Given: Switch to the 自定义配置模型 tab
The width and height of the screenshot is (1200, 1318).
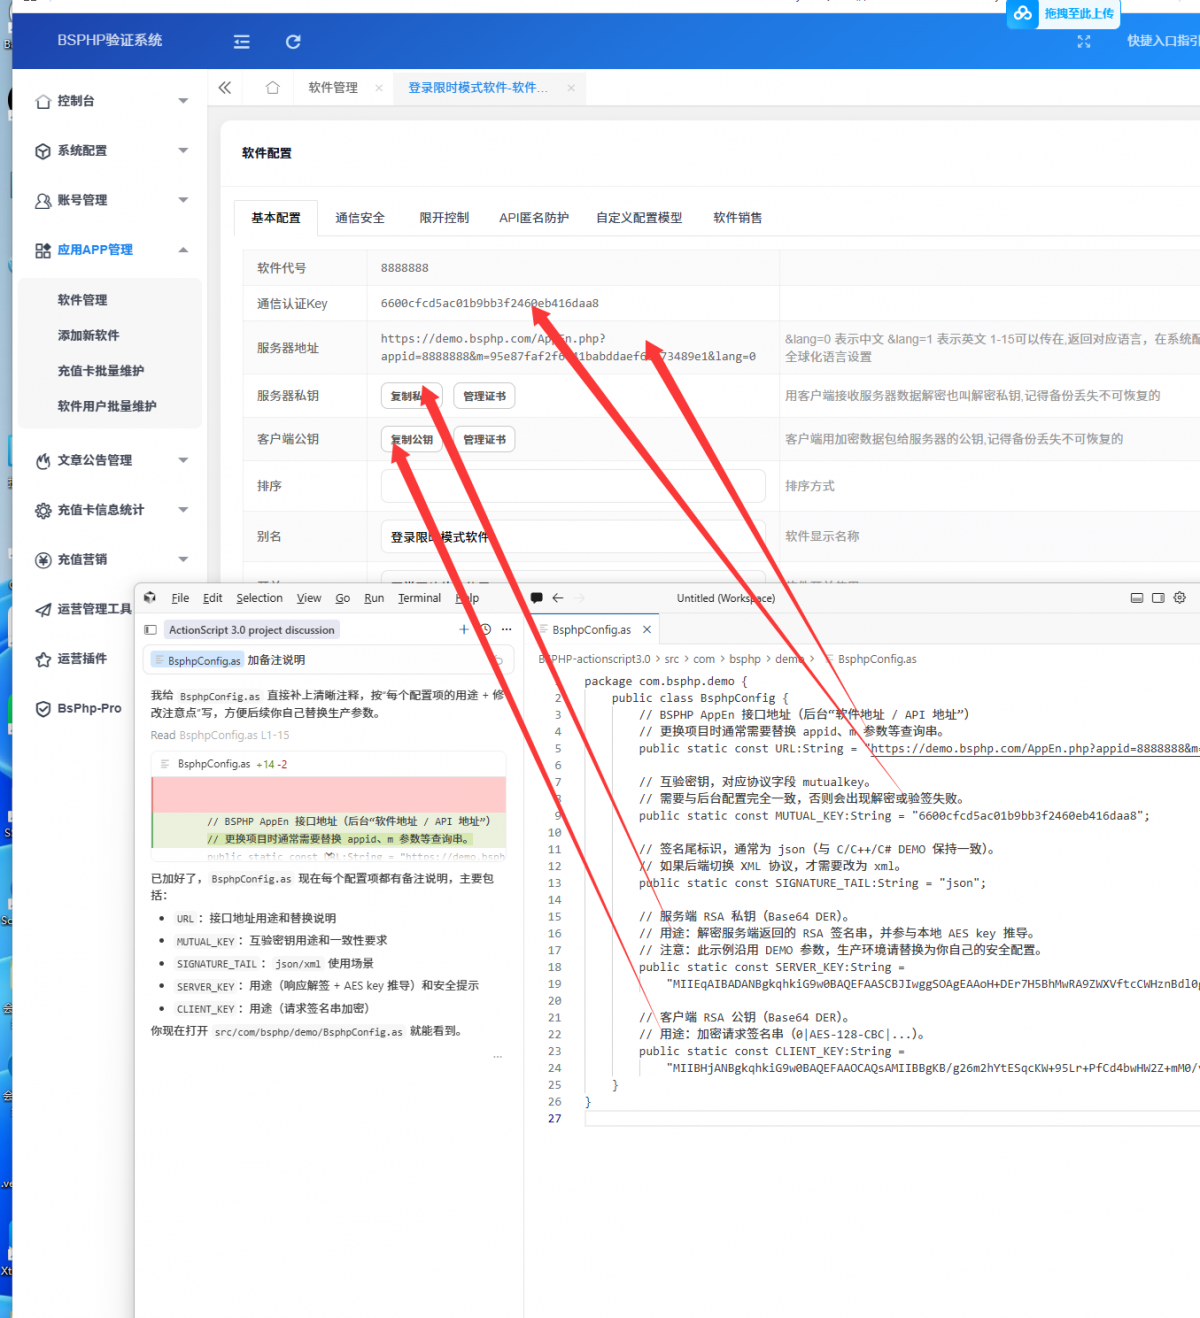Looking at the screenshot, I should click(639, 218).
